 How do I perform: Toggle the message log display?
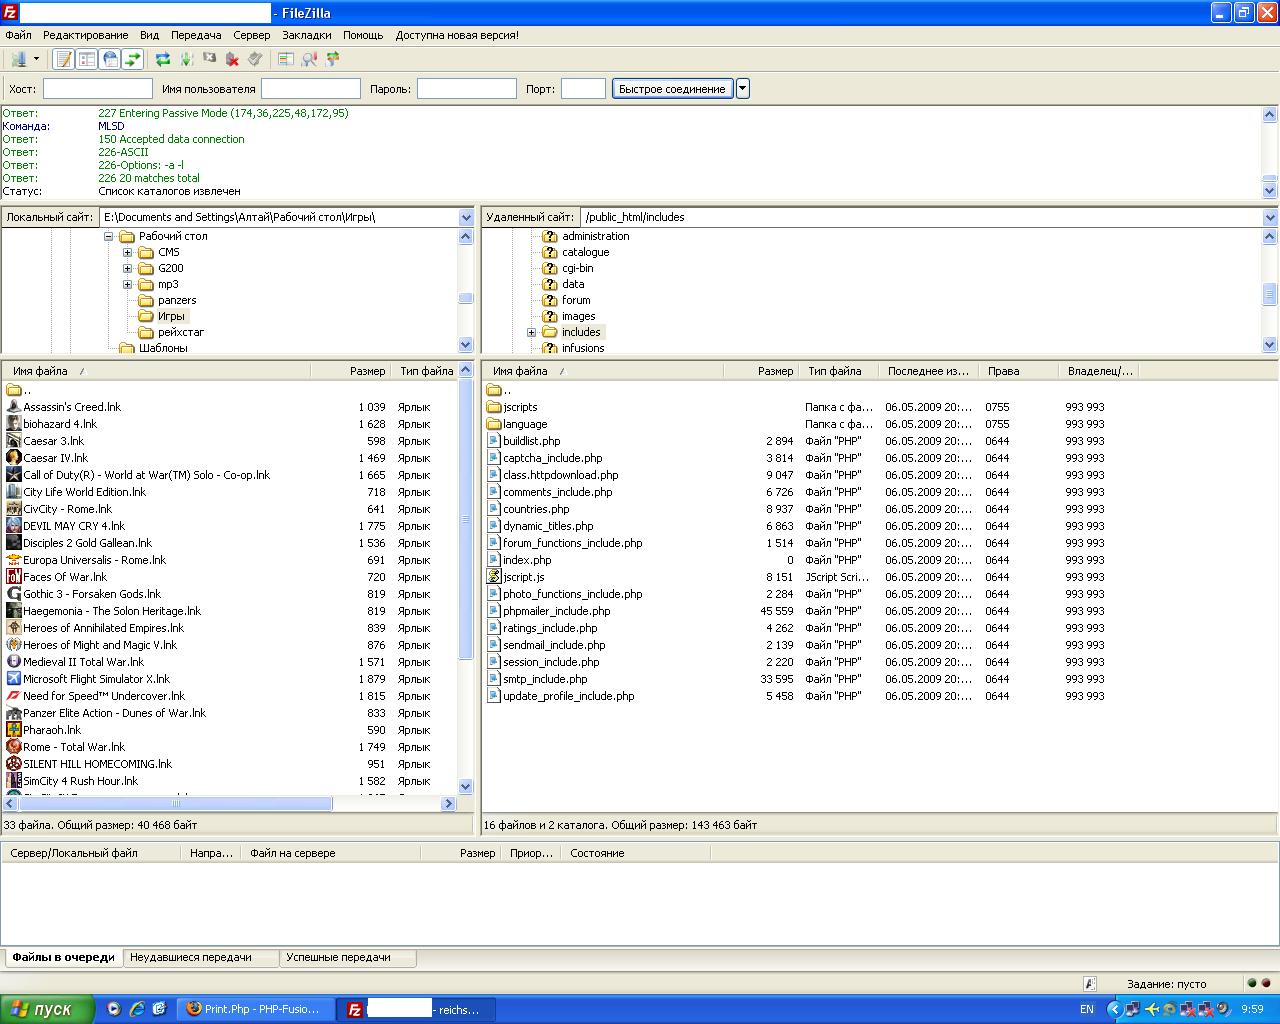(x=64, y=59)
